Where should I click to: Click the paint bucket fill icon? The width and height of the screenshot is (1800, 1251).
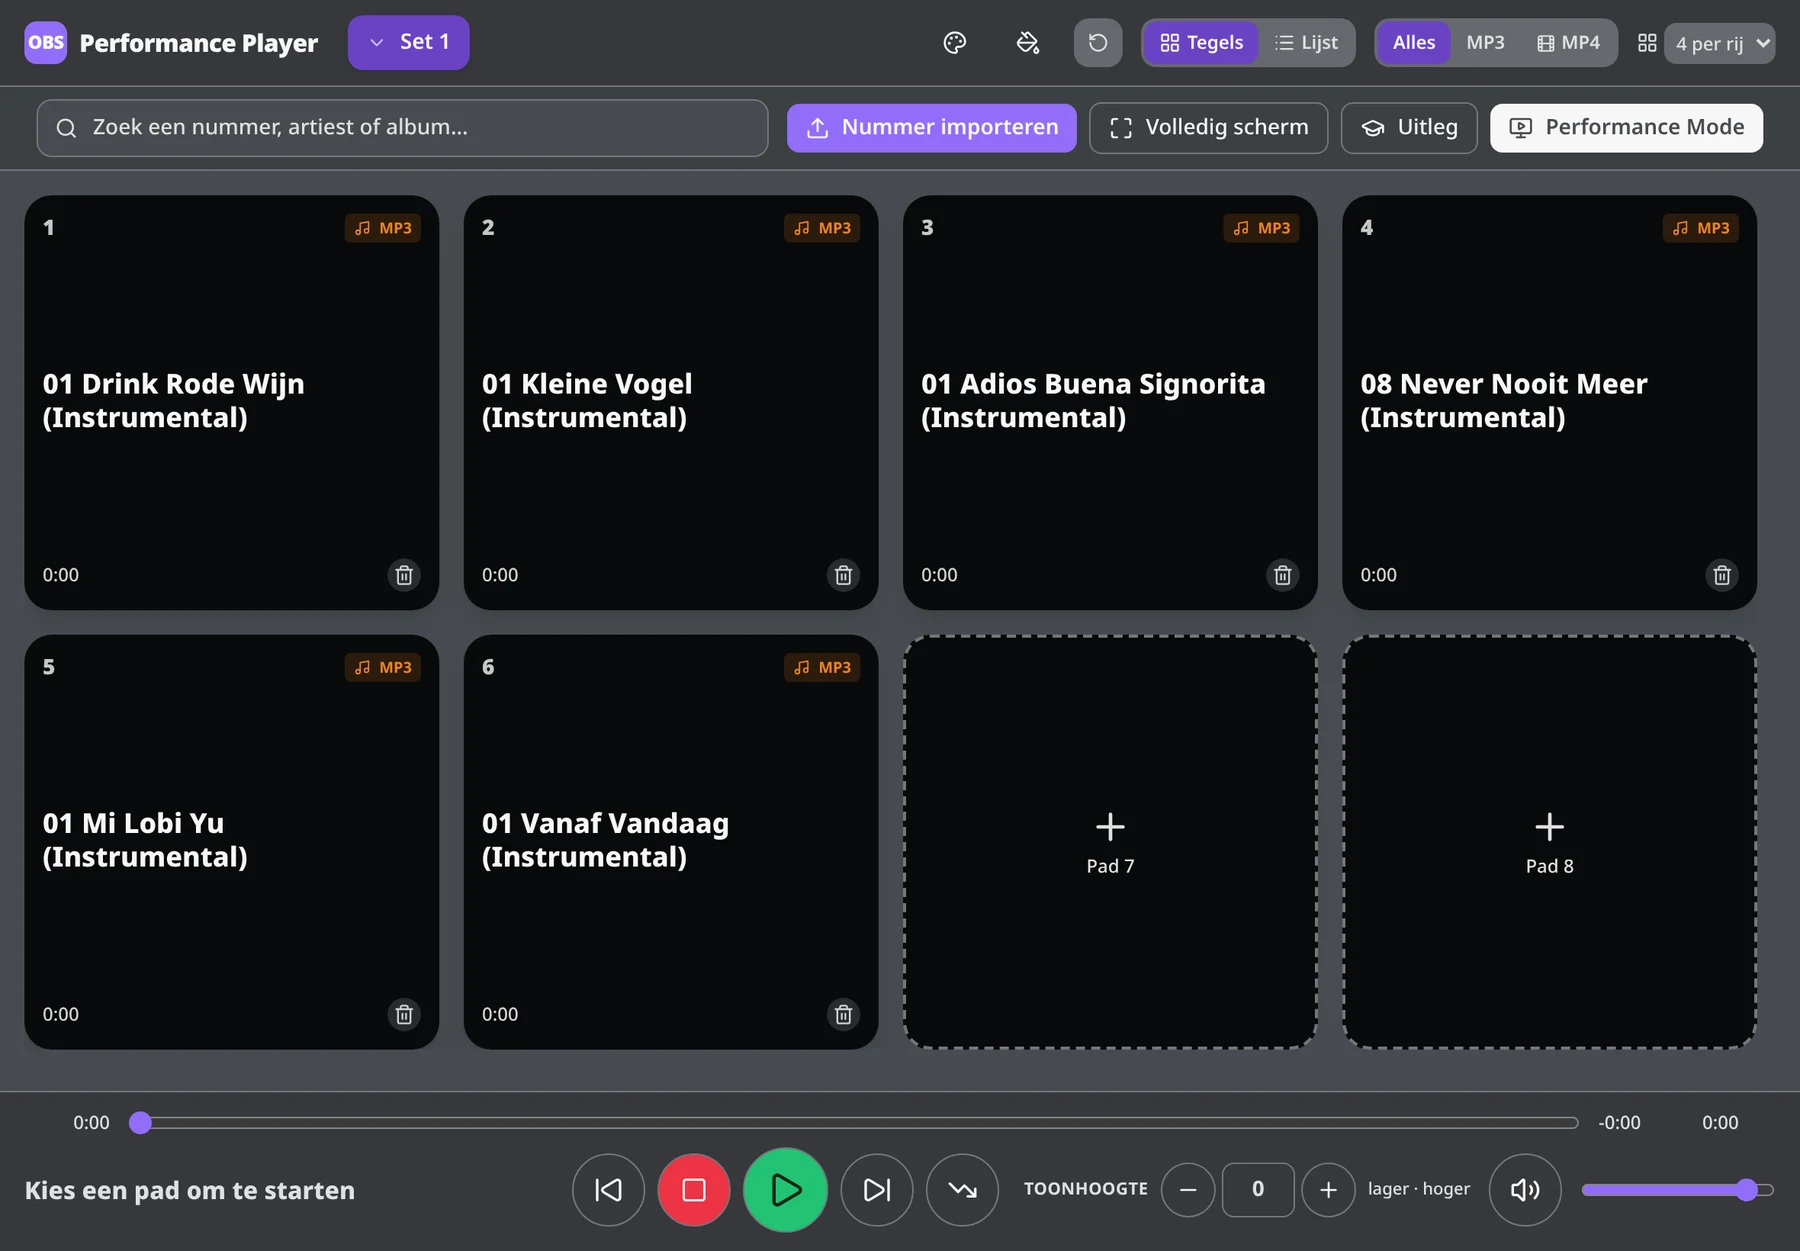click(1027, 43)
